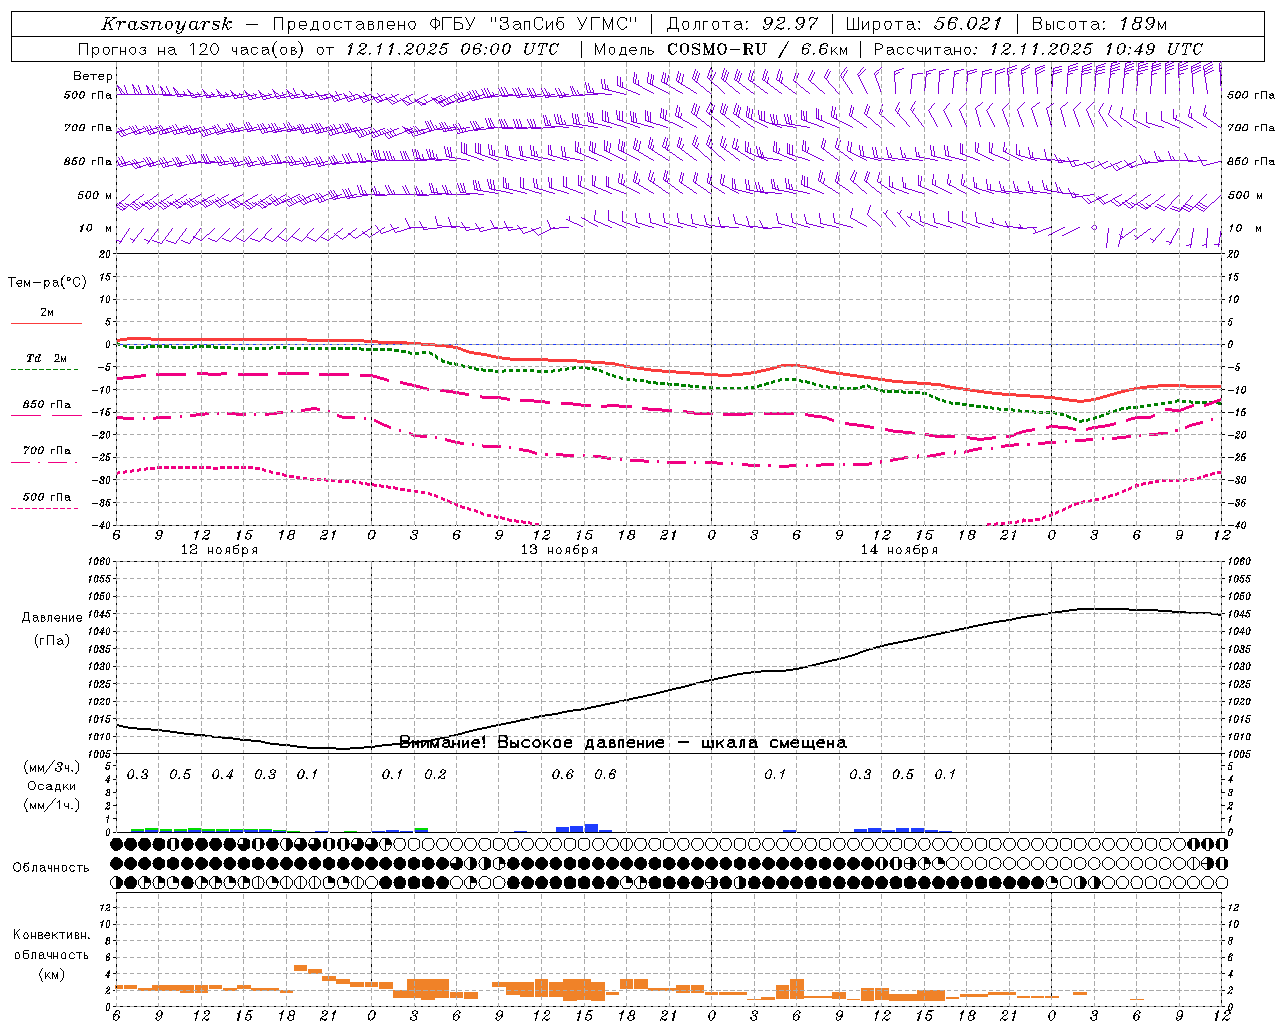Click the Высота 189м header field

pyautogui.click(x=1098, y=24)
